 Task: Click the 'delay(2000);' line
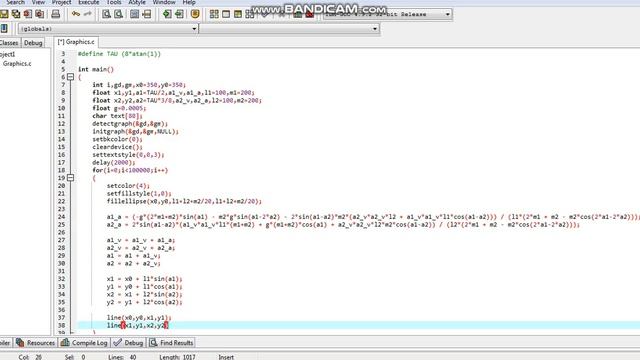point(113,162)
